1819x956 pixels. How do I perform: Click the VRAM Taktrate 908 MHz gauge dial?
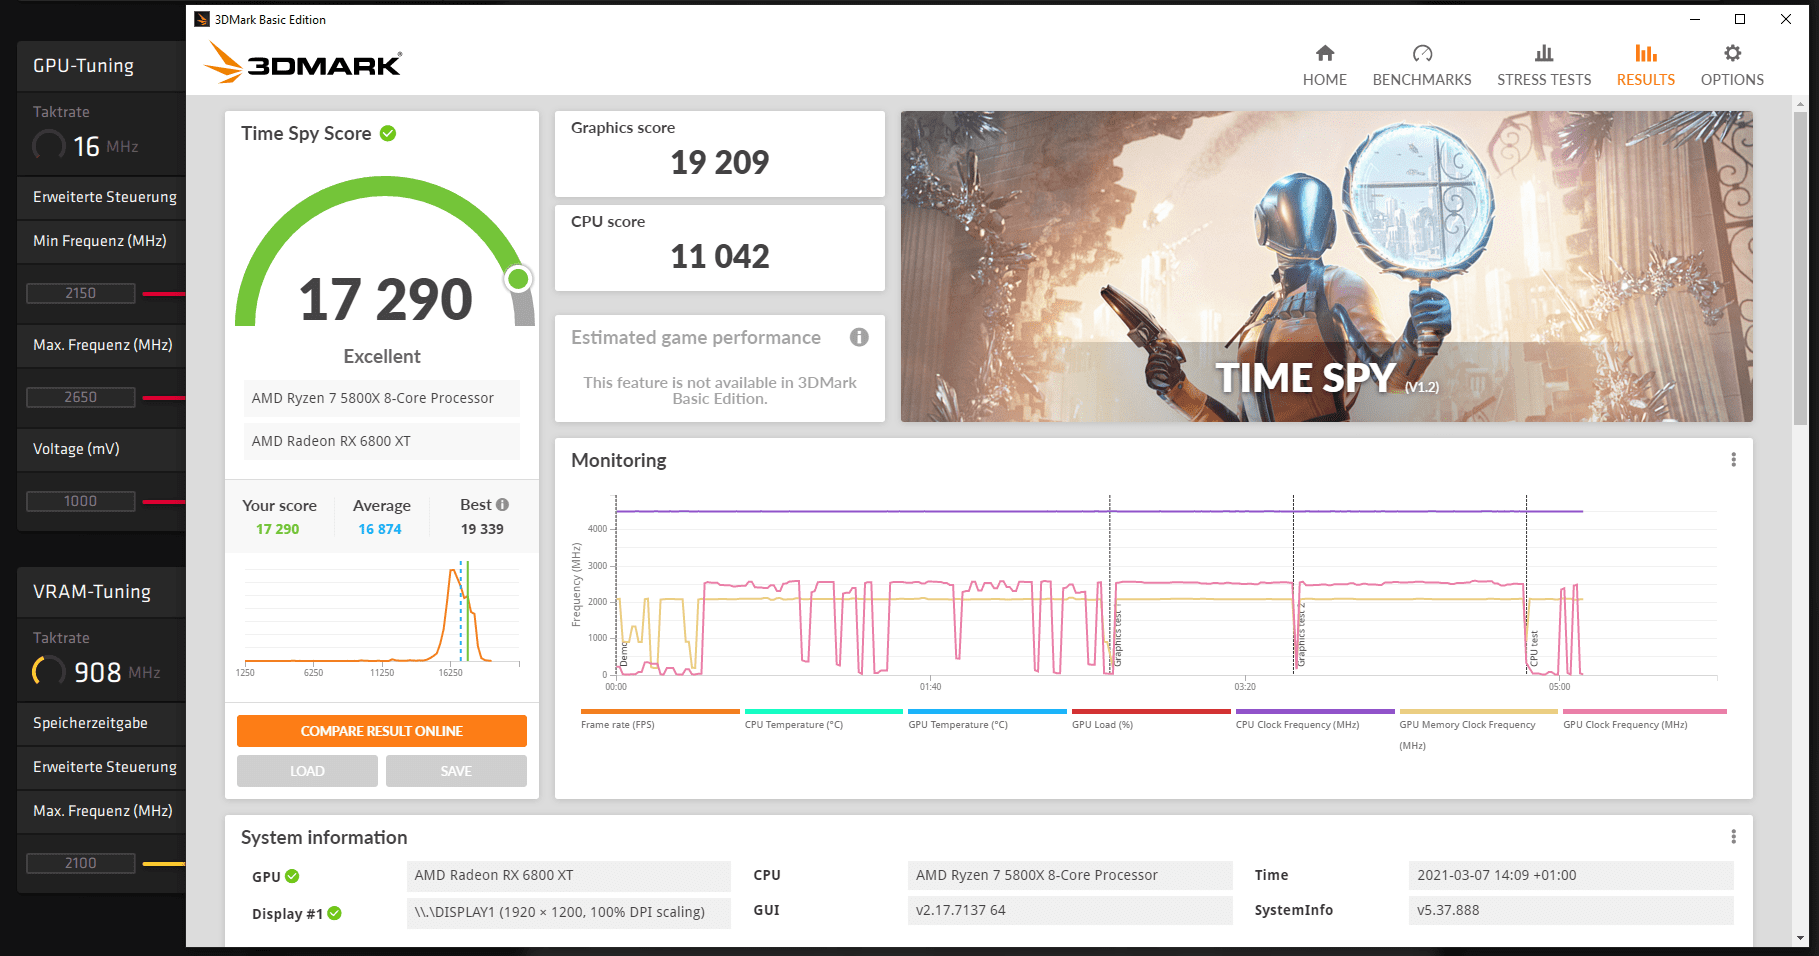[49, 671]
